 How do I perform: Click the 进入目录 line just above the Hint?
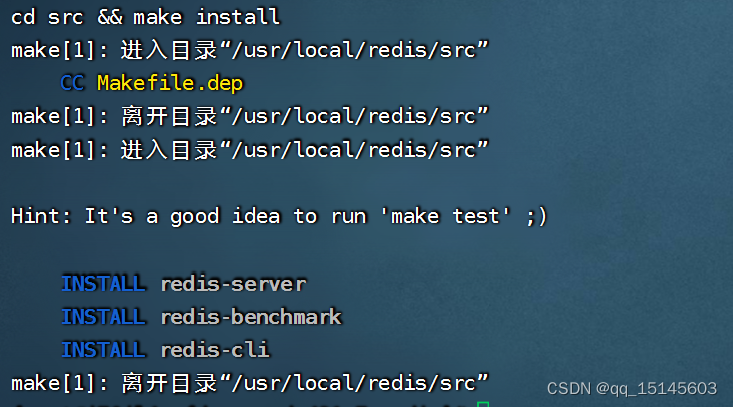(x=250, y=150)
